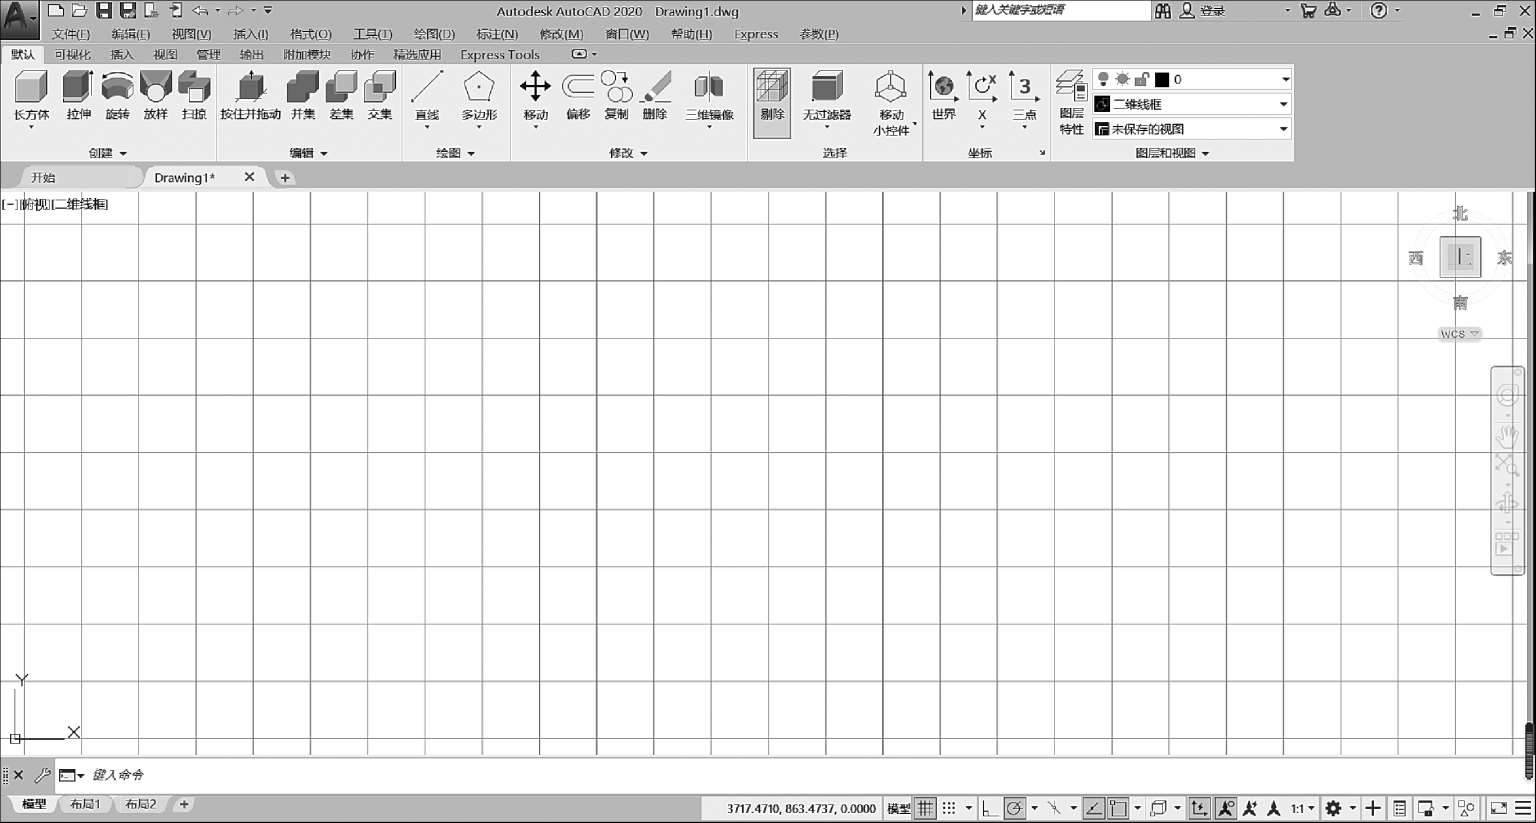1536x823 pixels.
Task: Click the WCS button under the ViewCube
Action: click(1459, 334)
